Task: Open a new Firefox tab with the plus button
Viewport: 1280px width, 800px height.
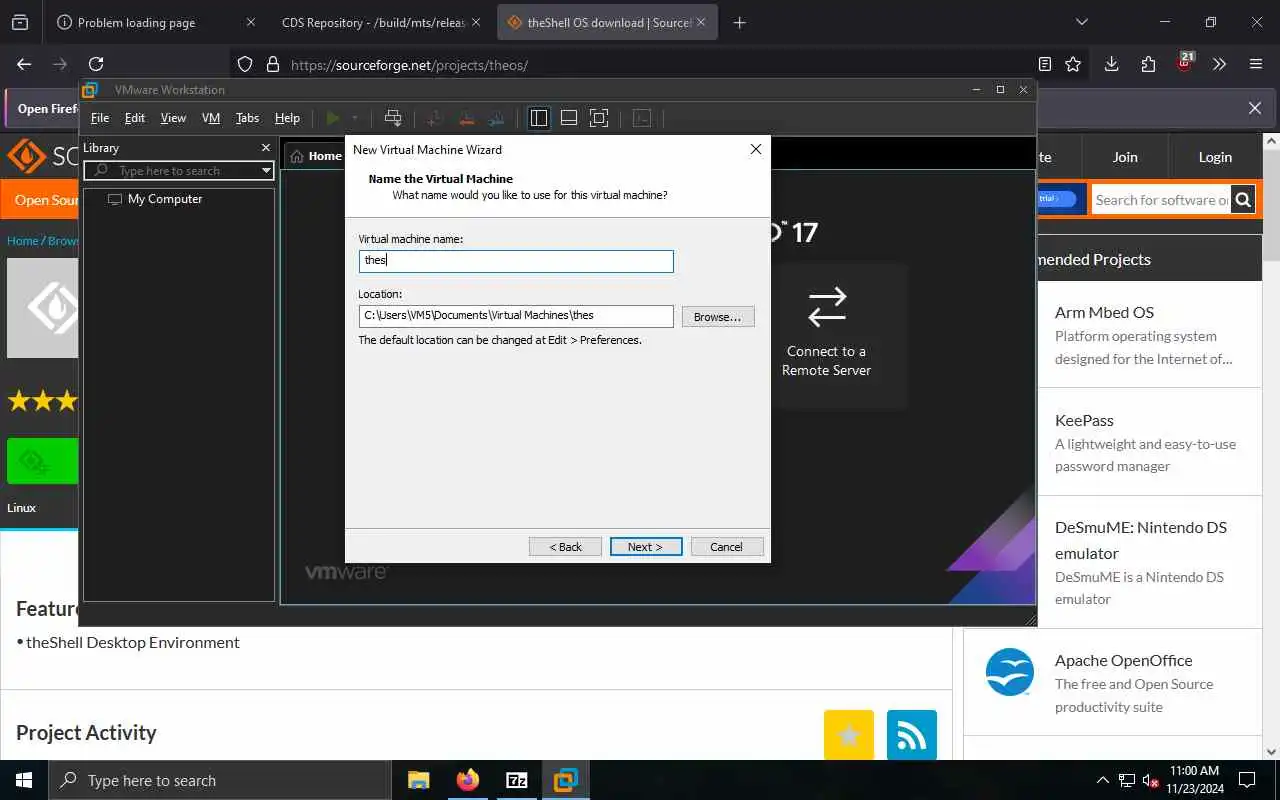Action: point(739,22)
